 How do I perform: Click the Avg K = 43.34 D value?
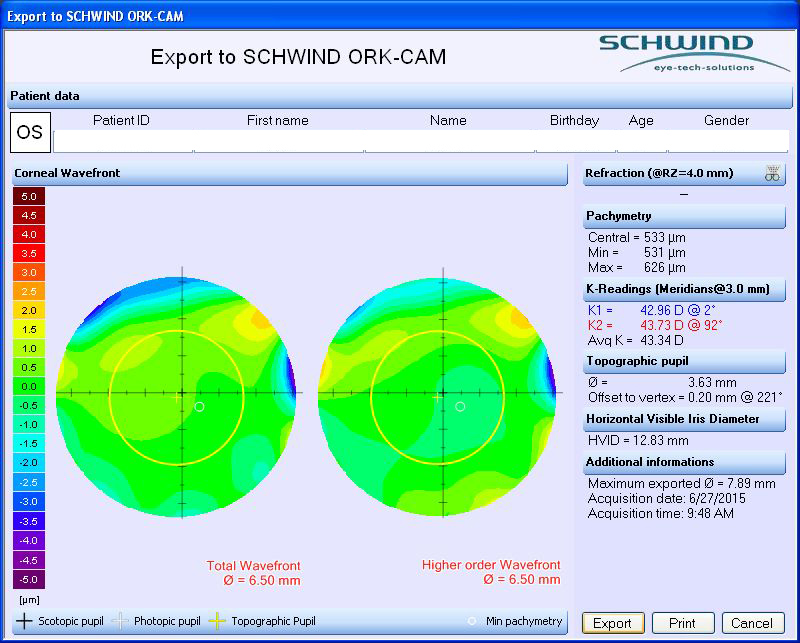point(636,340)
